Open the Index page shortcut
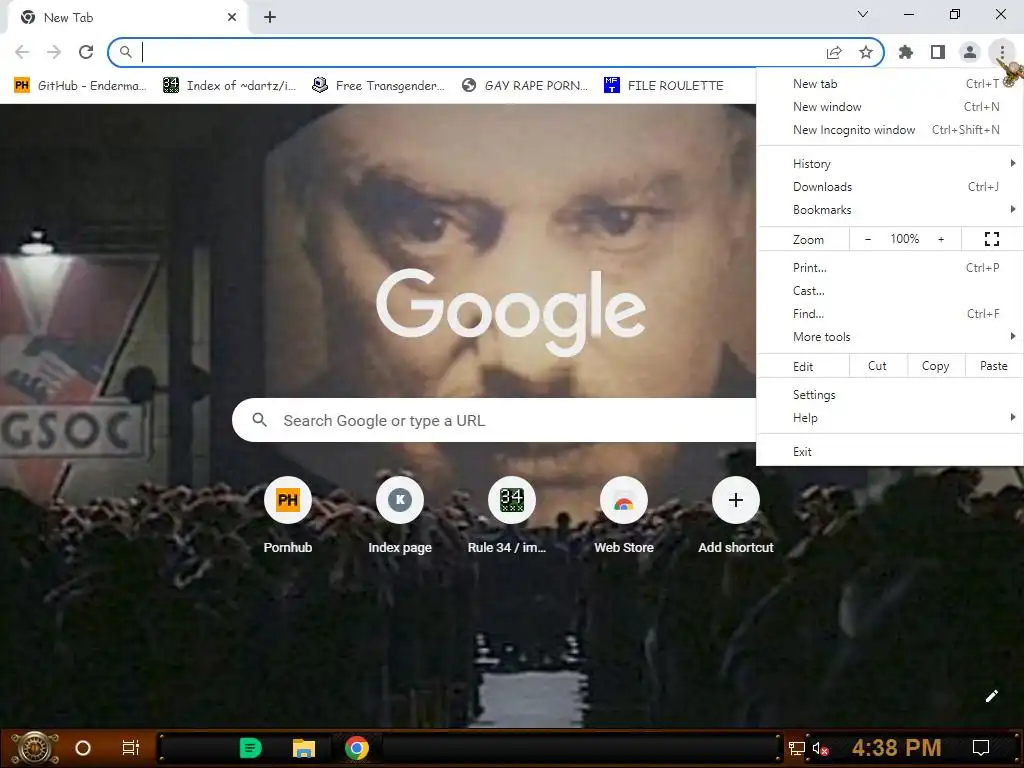This screenshot has width=1024, height=768. (400, 516)
